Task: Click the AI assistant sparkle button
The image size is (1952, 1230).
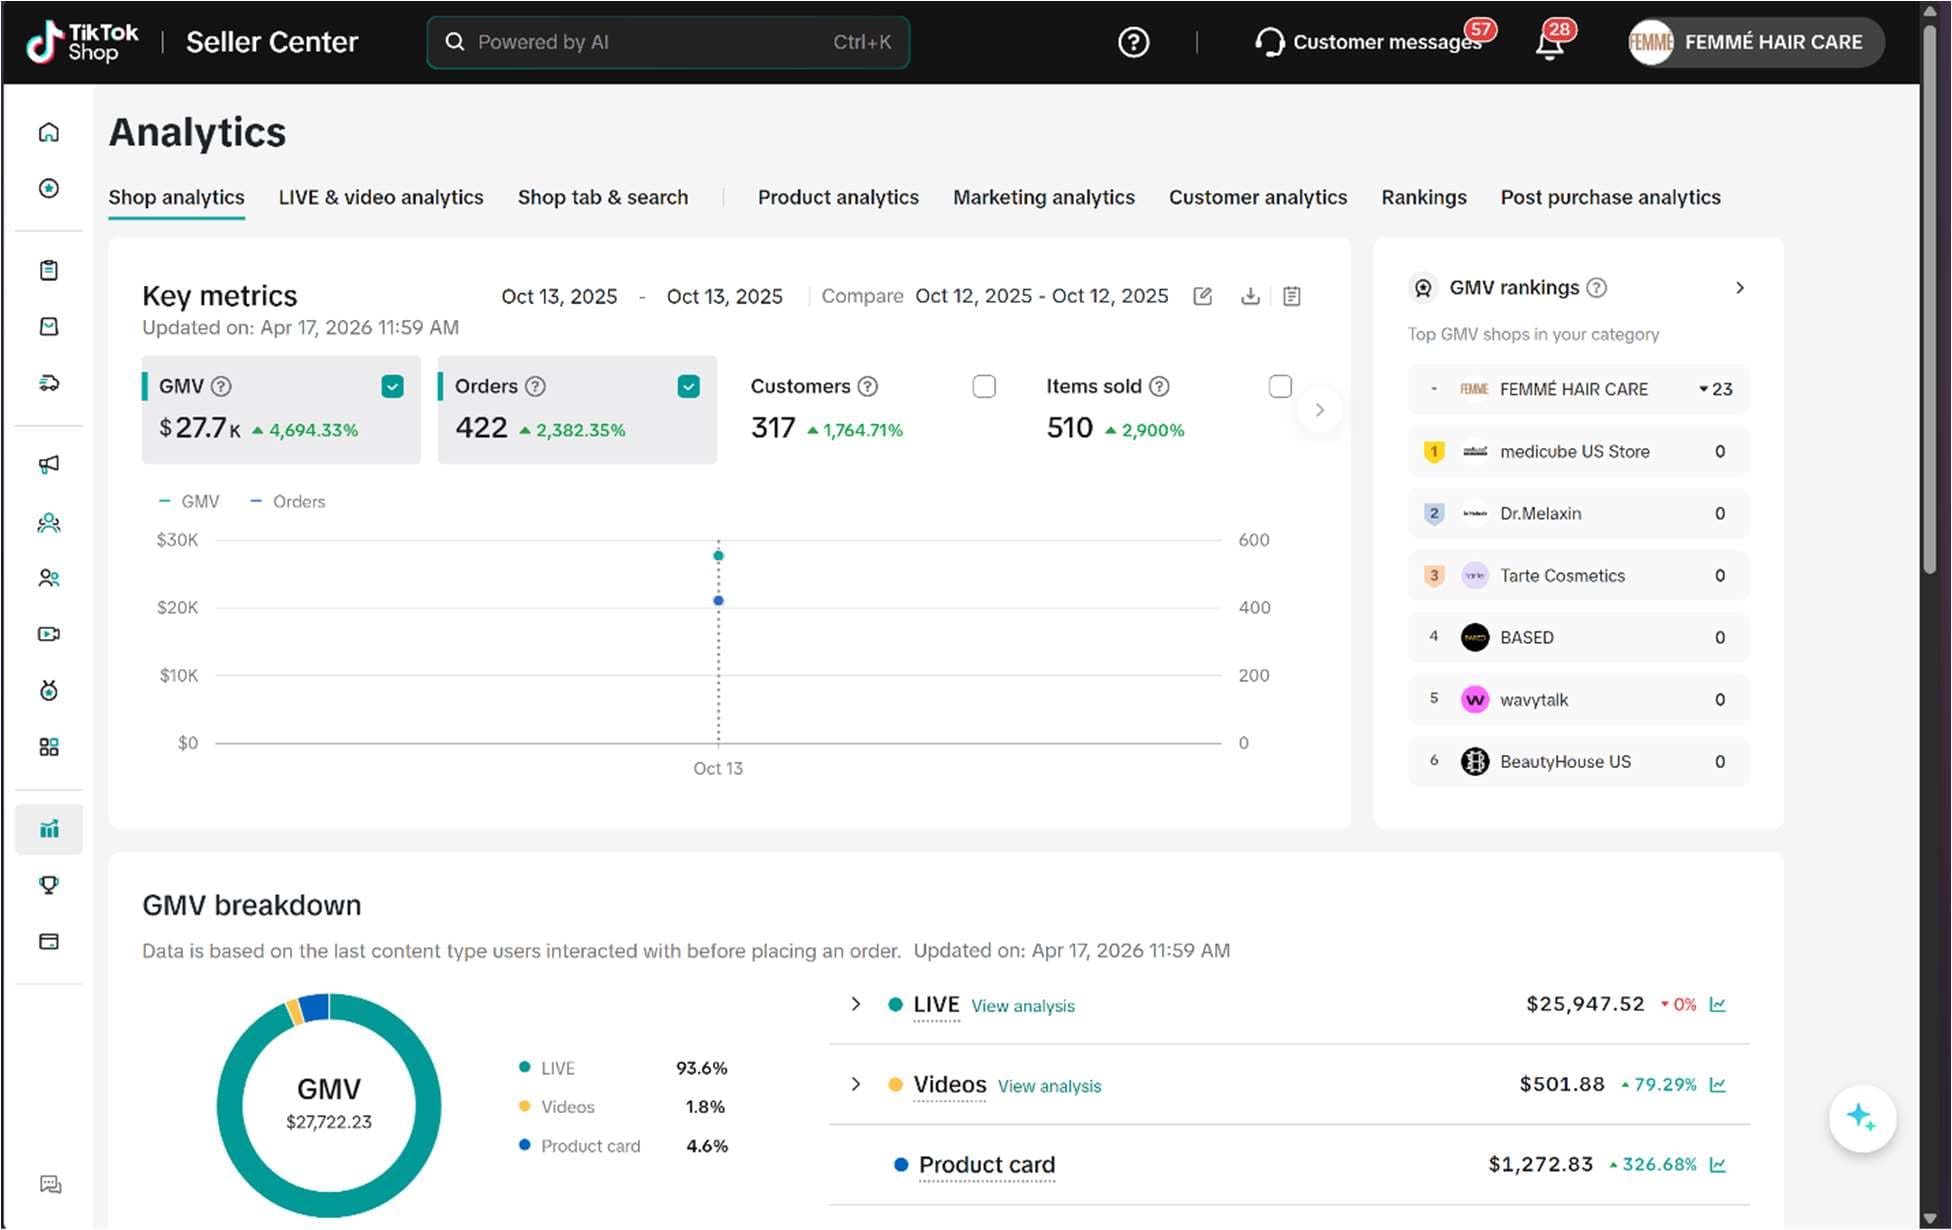Action: [x=1862, y=1118]
